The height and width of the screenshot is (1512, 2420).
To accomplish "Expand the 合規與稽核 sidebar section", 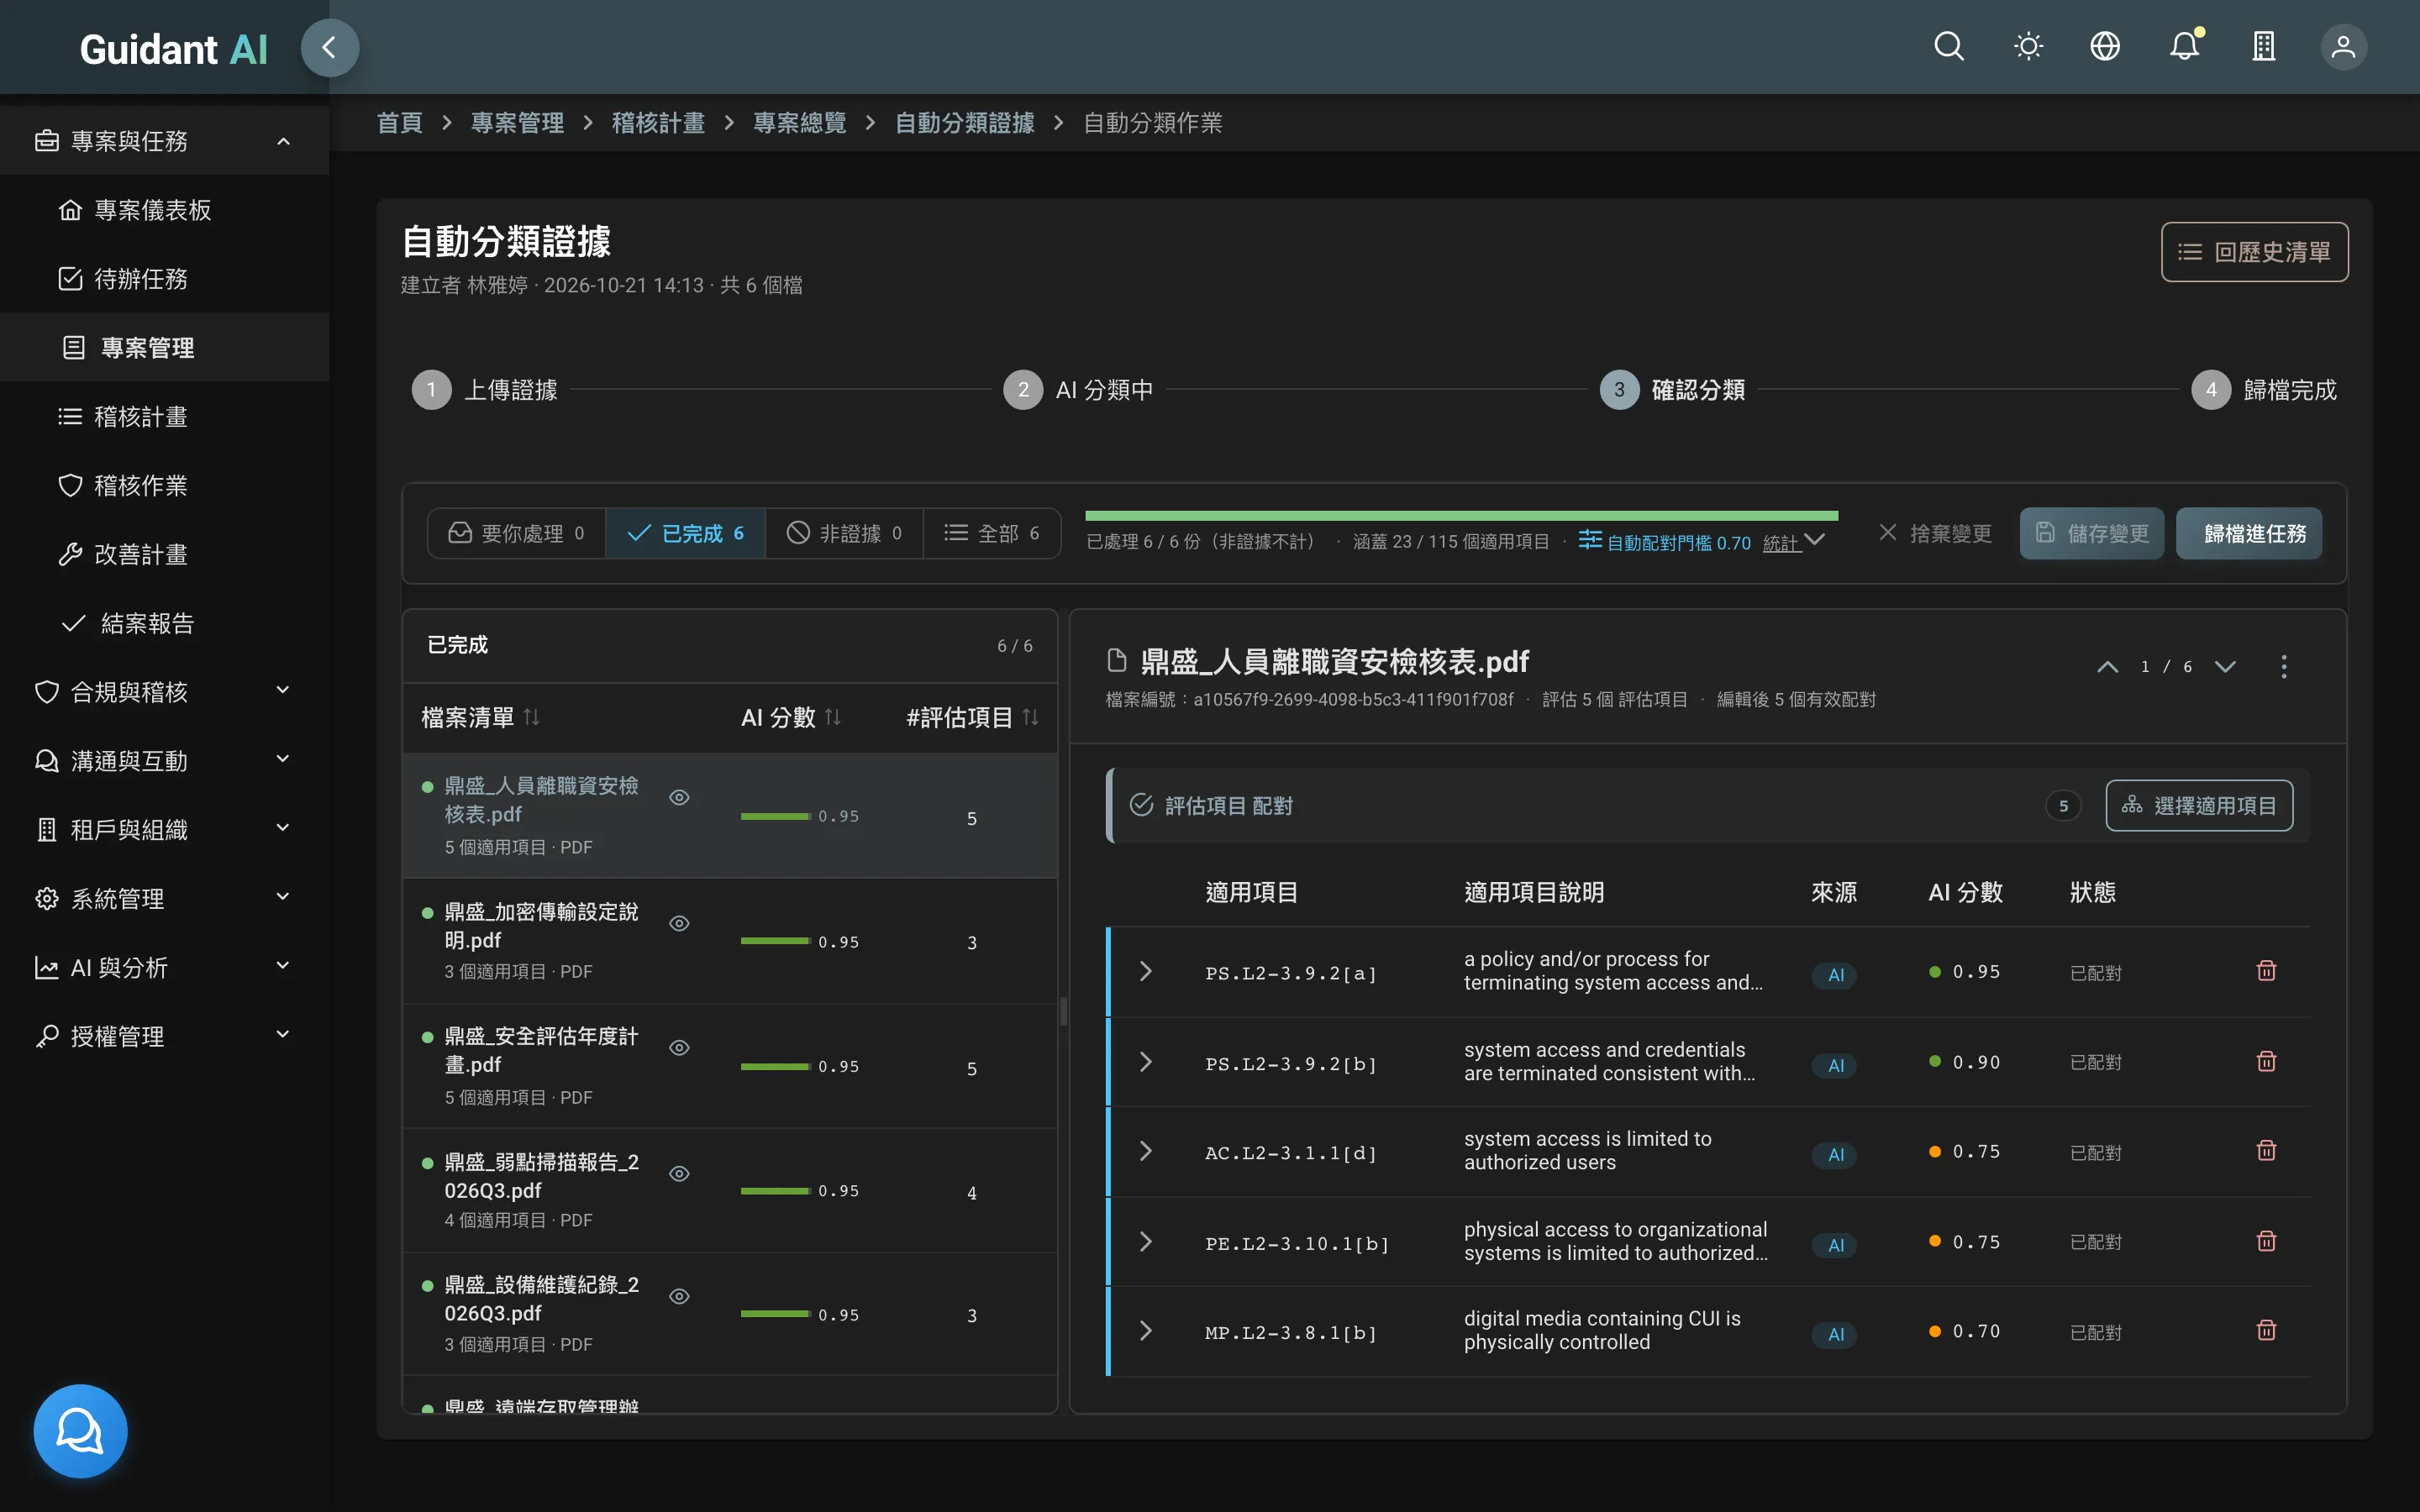I will click(x=164, y=692).
